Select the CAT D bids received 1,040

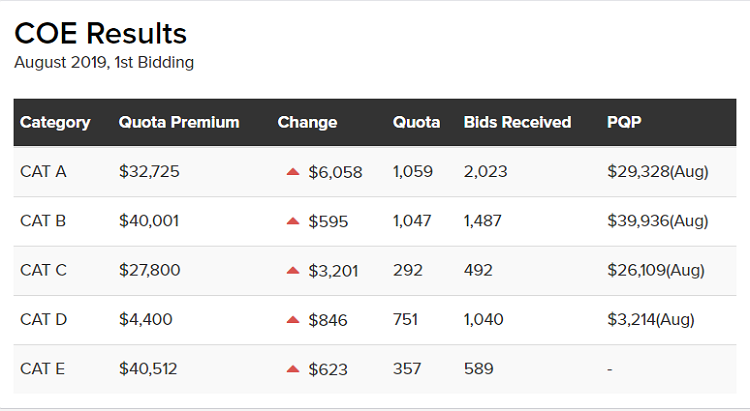click(483, 319)
